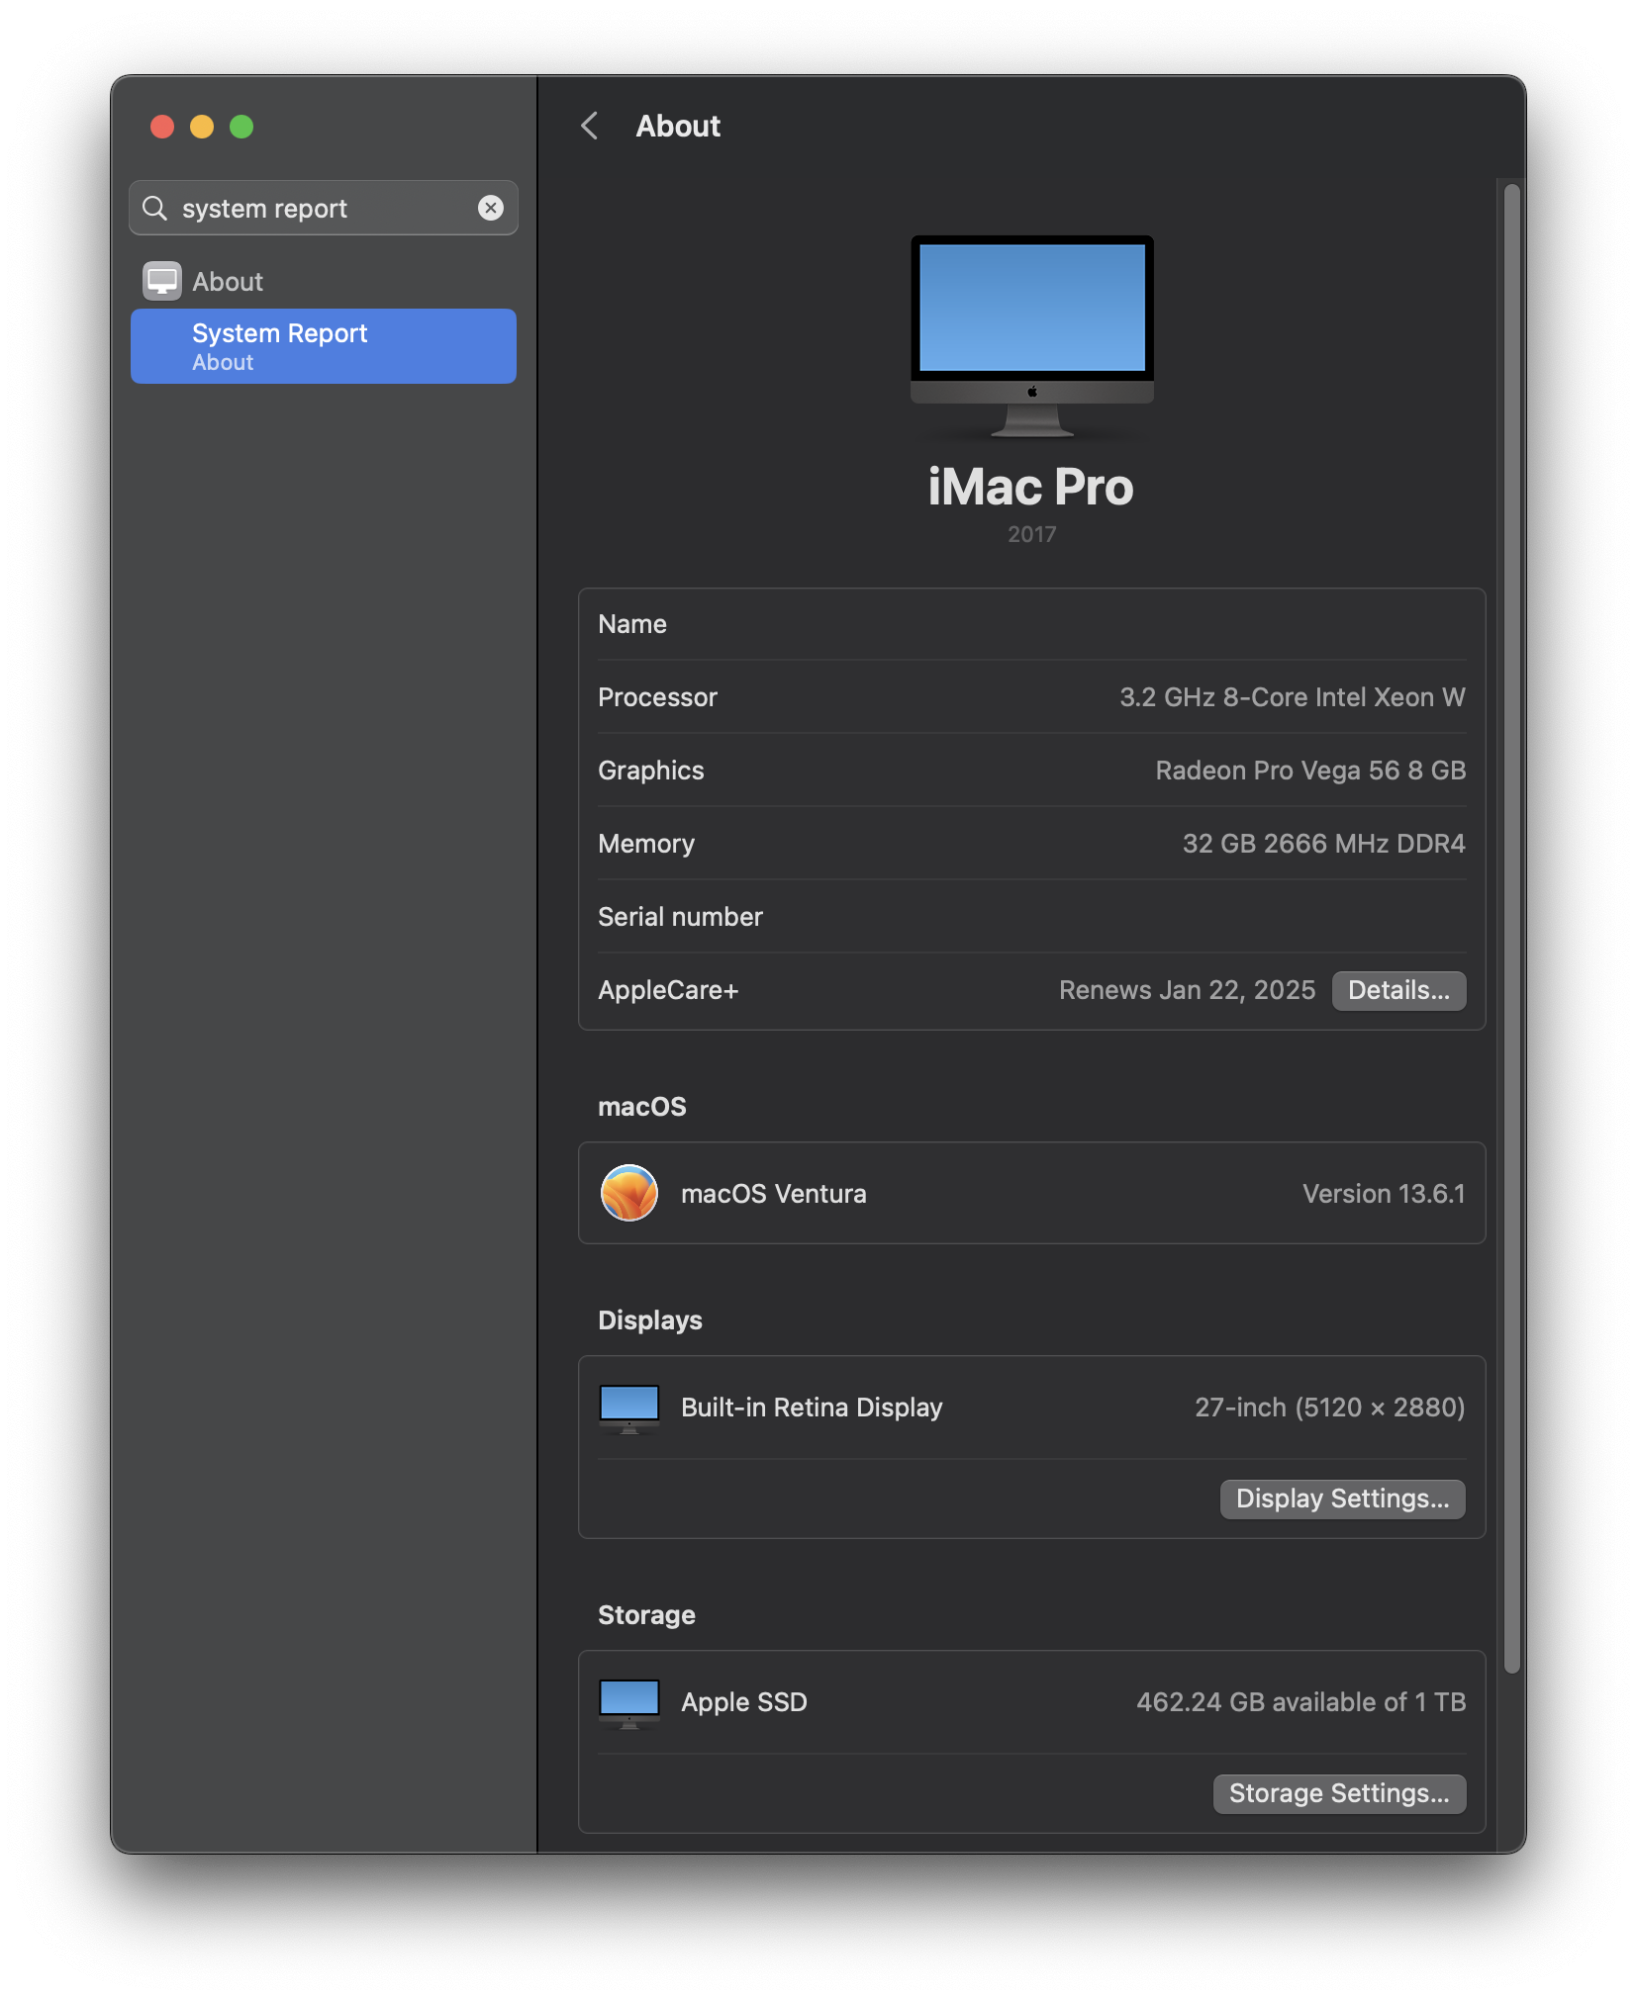The image size is (1637, 2000).
Task: Click the Built-in Retina Display label
Action: click(x=811, y=1408)
